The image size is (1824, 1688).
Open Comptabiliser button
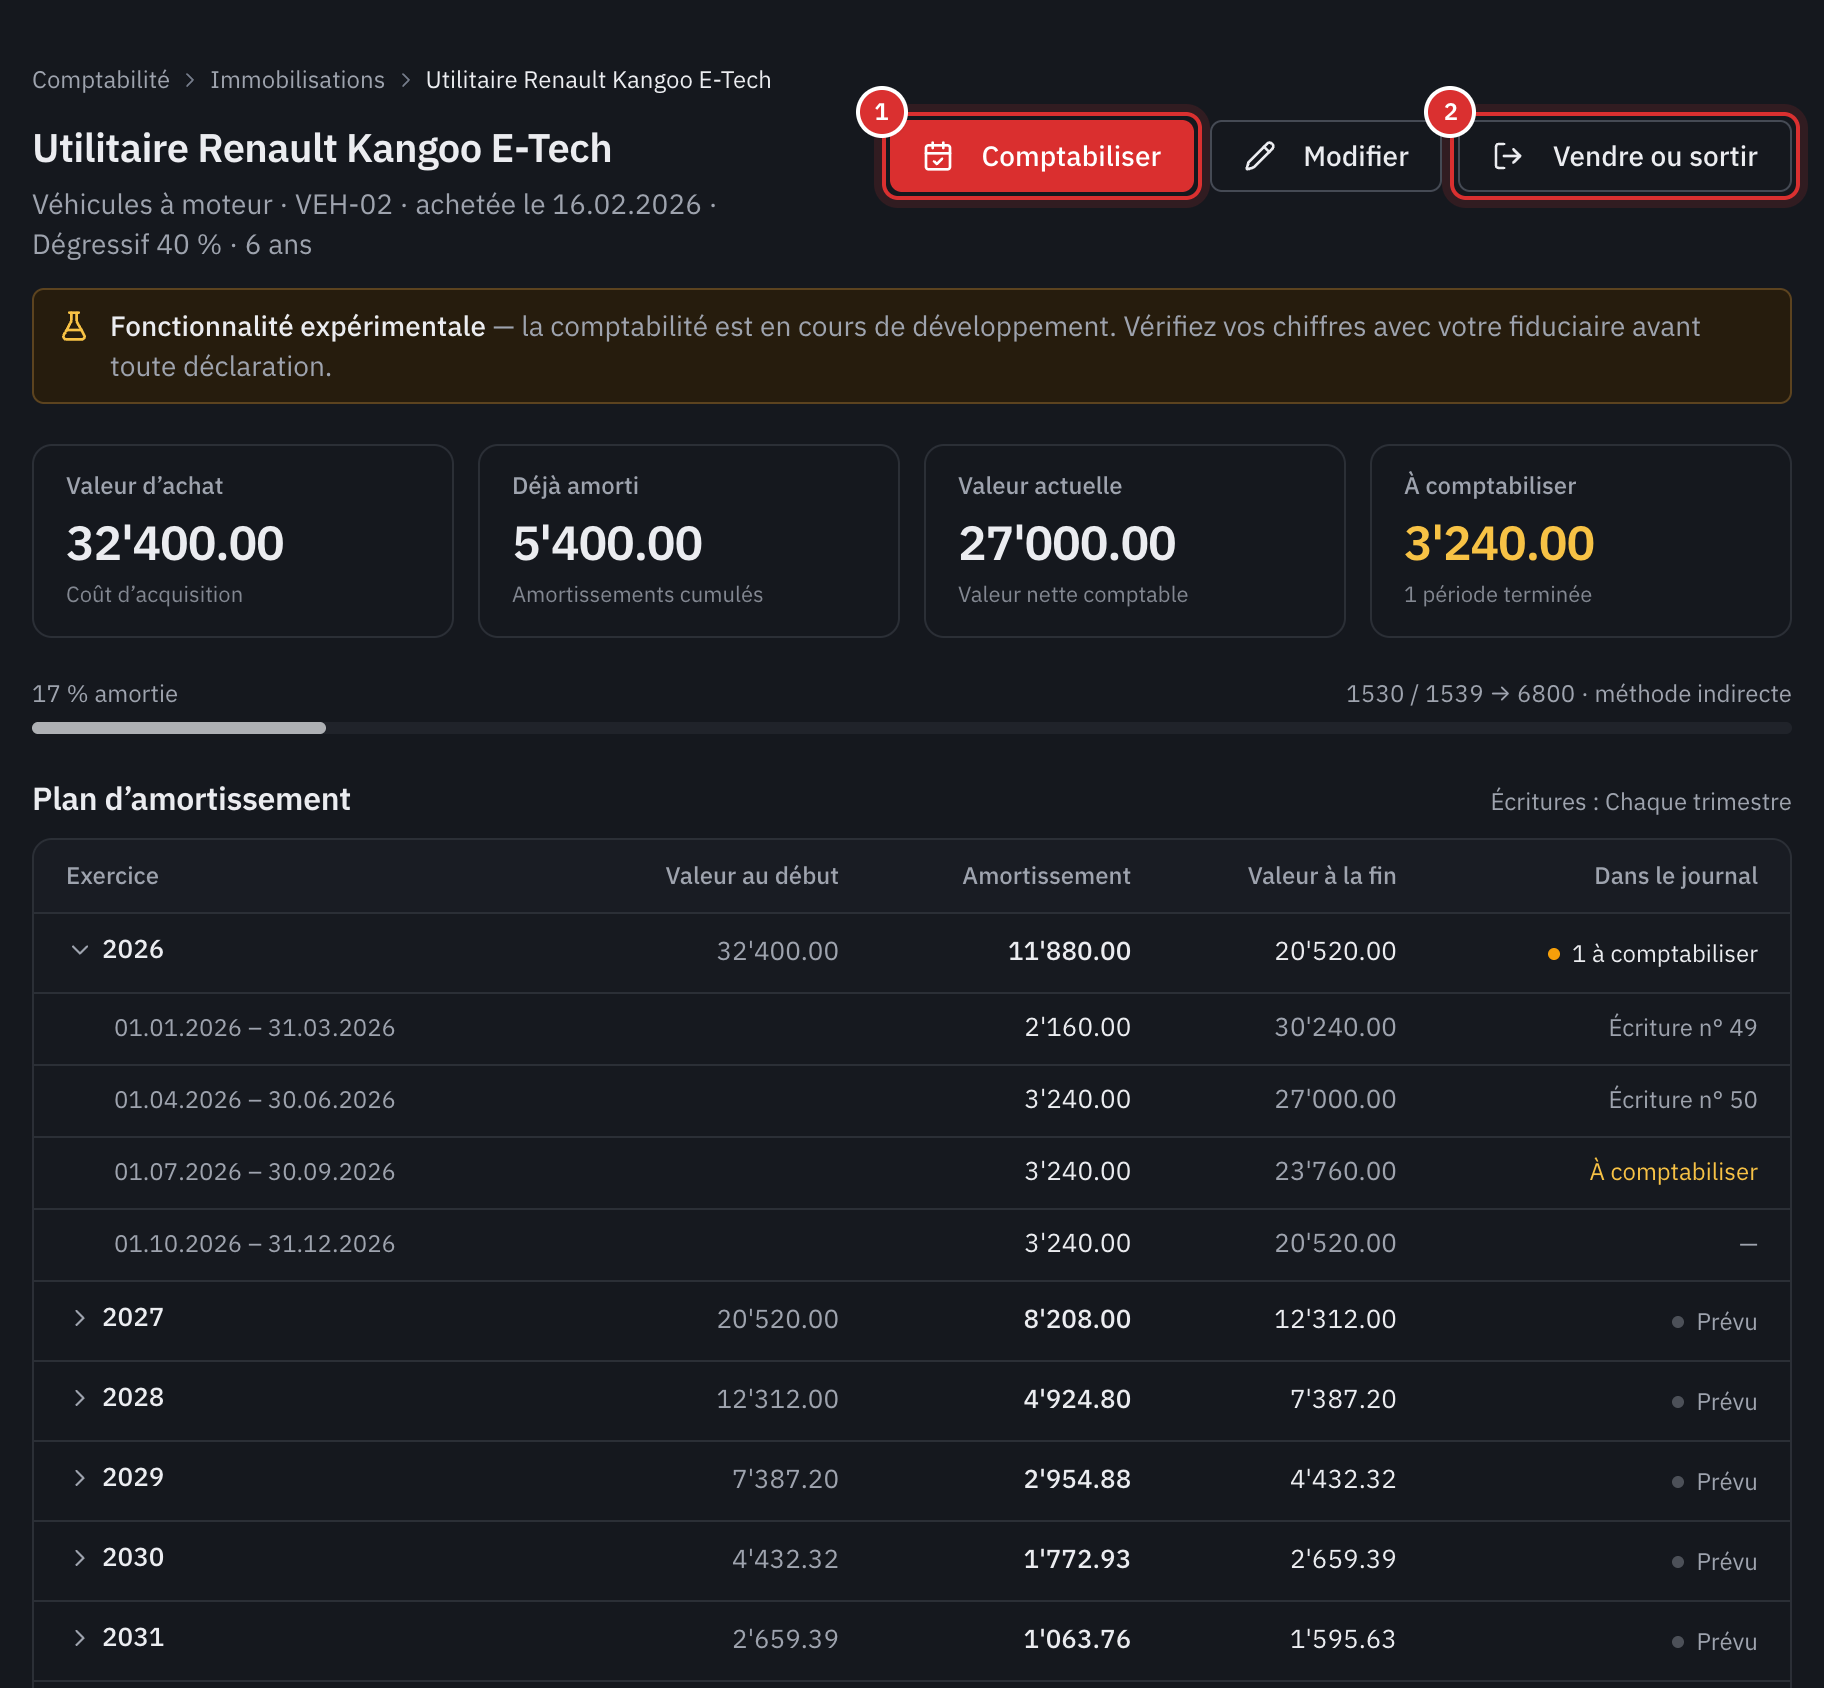1042,156
